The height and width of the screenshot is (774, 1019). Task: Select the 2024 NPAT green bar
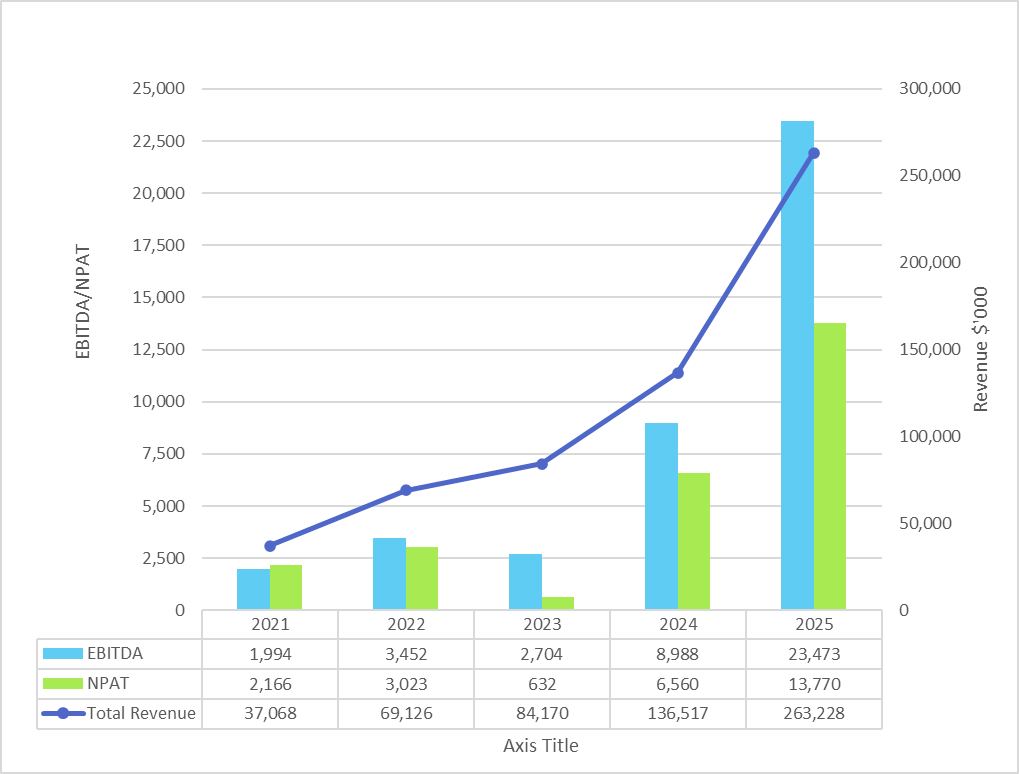pyautogui.click(x=694, y=541)
